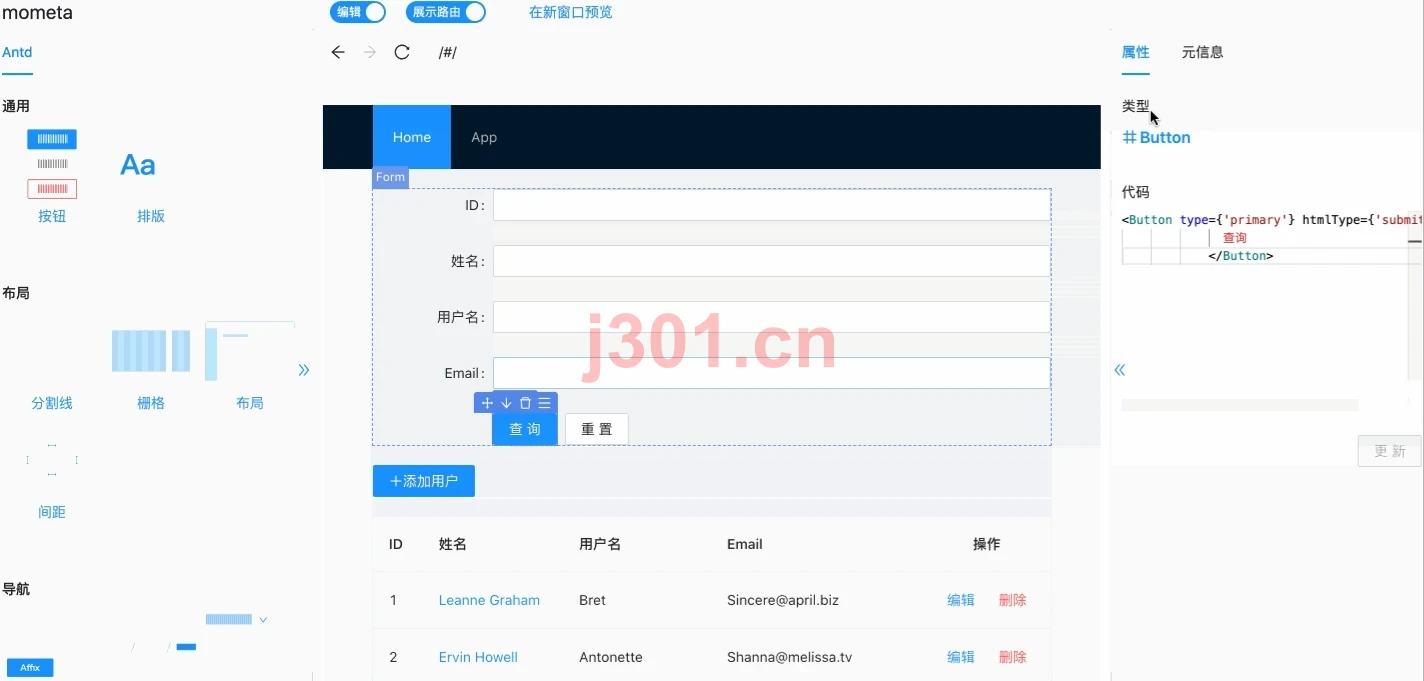Click 编辑 for Ervin Howell
1424x681 pixels.
coord(961,657)
